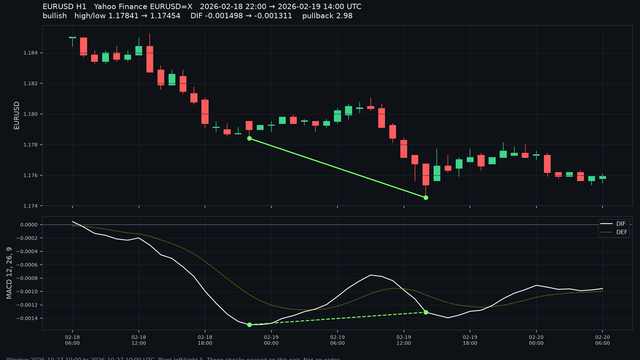Click the 1.180 price axis tick
This screenshot has height=360, width=640.
(31, 114)
